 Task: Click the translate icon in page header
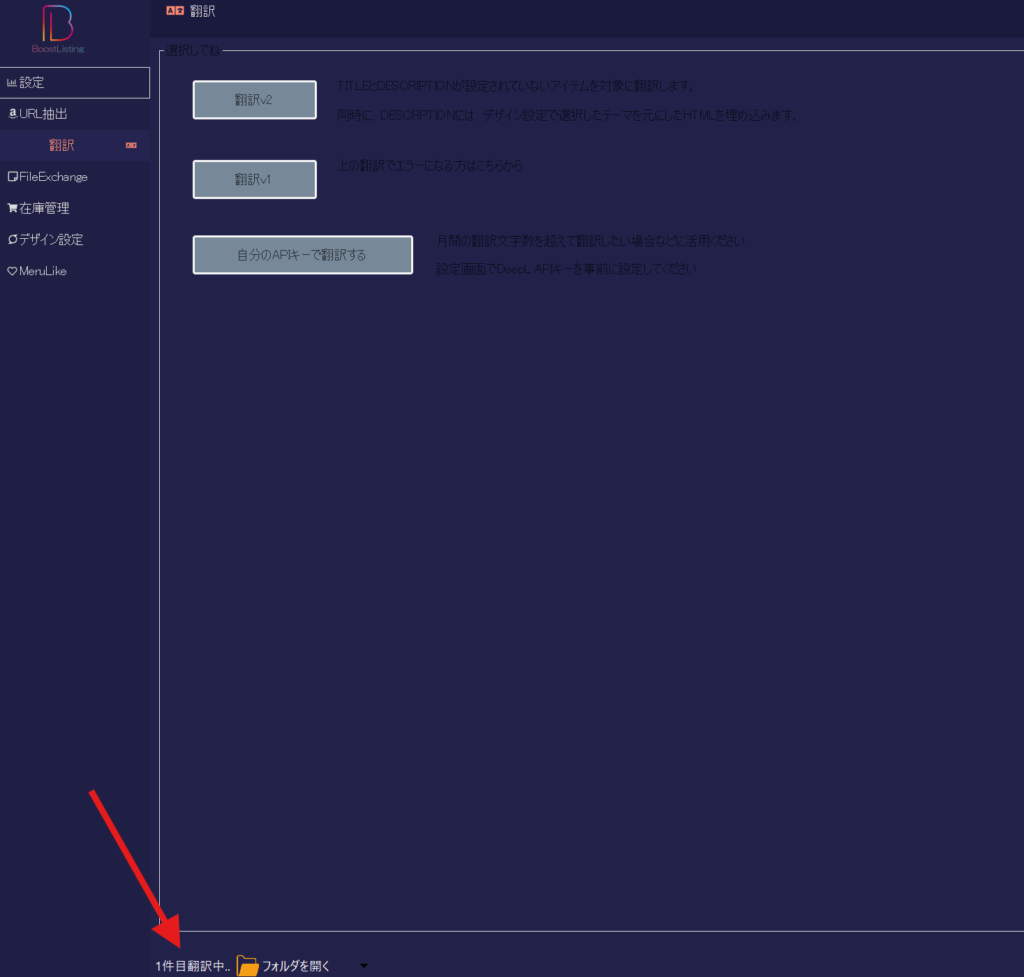pyautogui.click(x=174, y=12)
